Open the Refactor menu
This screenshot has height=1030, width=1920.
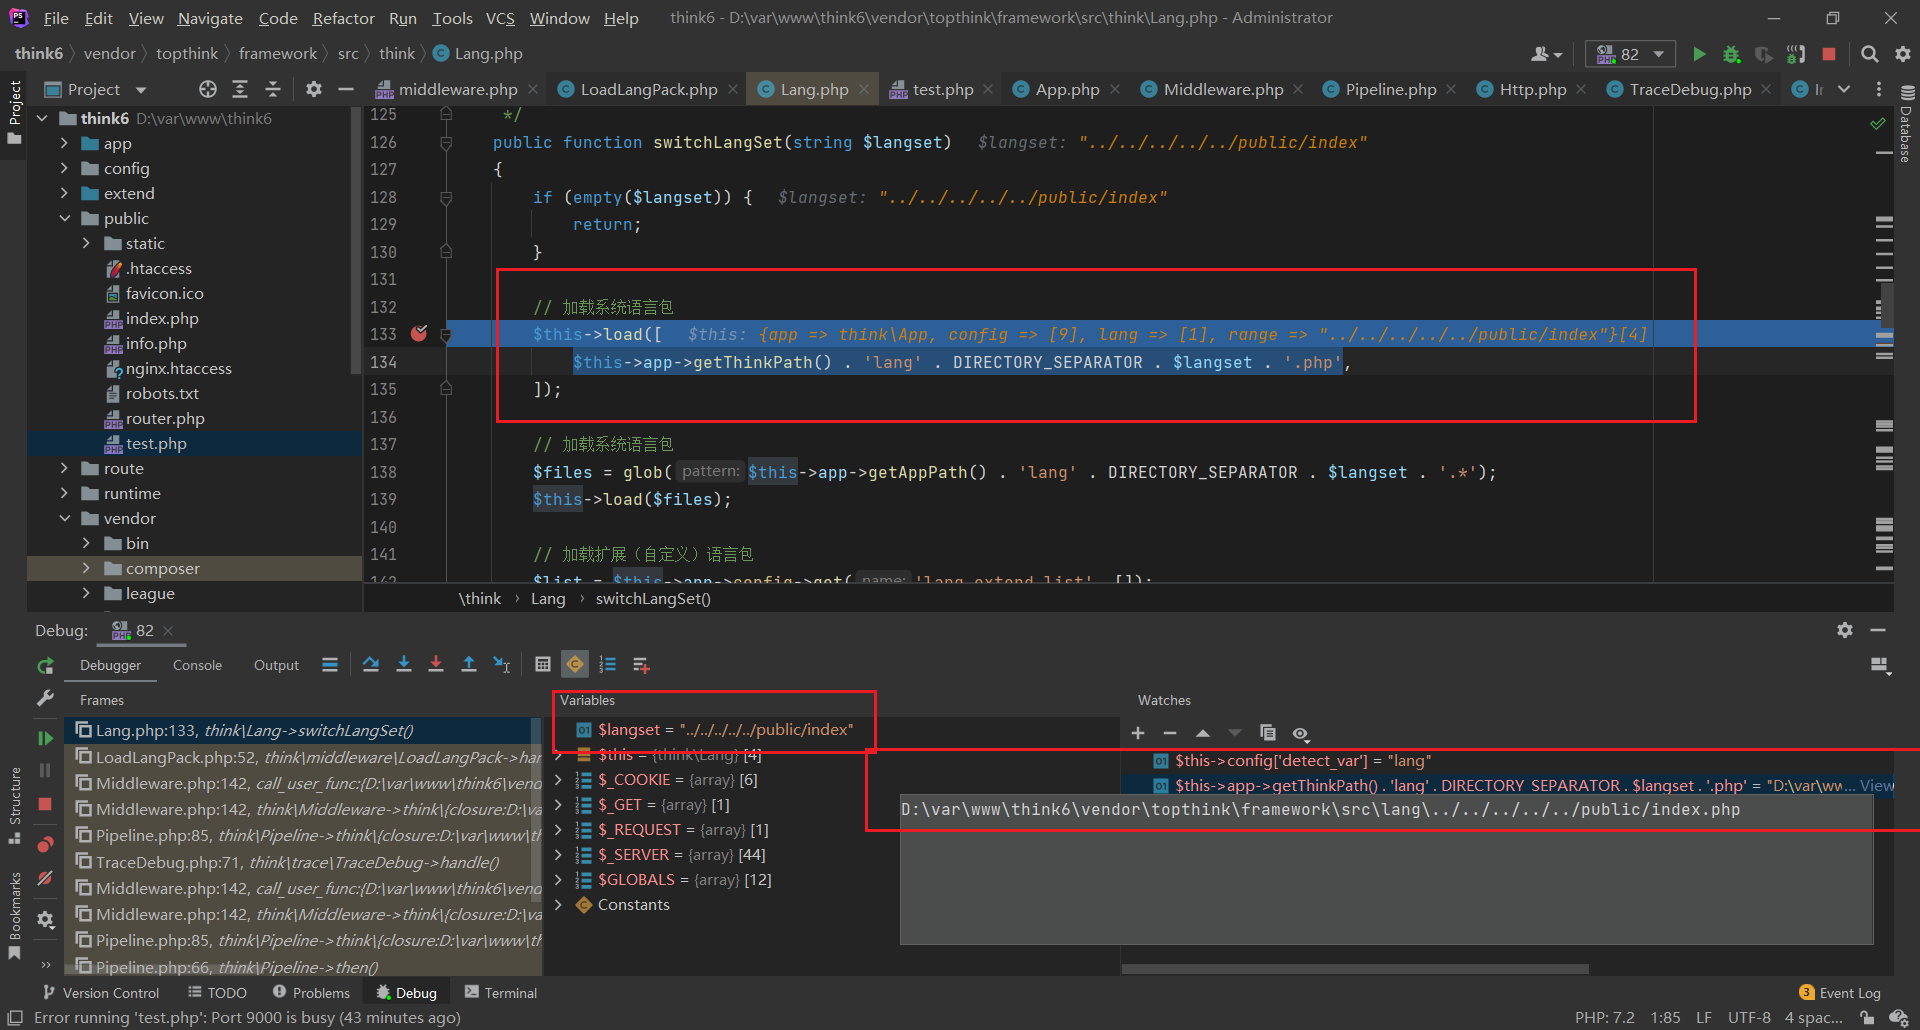(343, 18)
